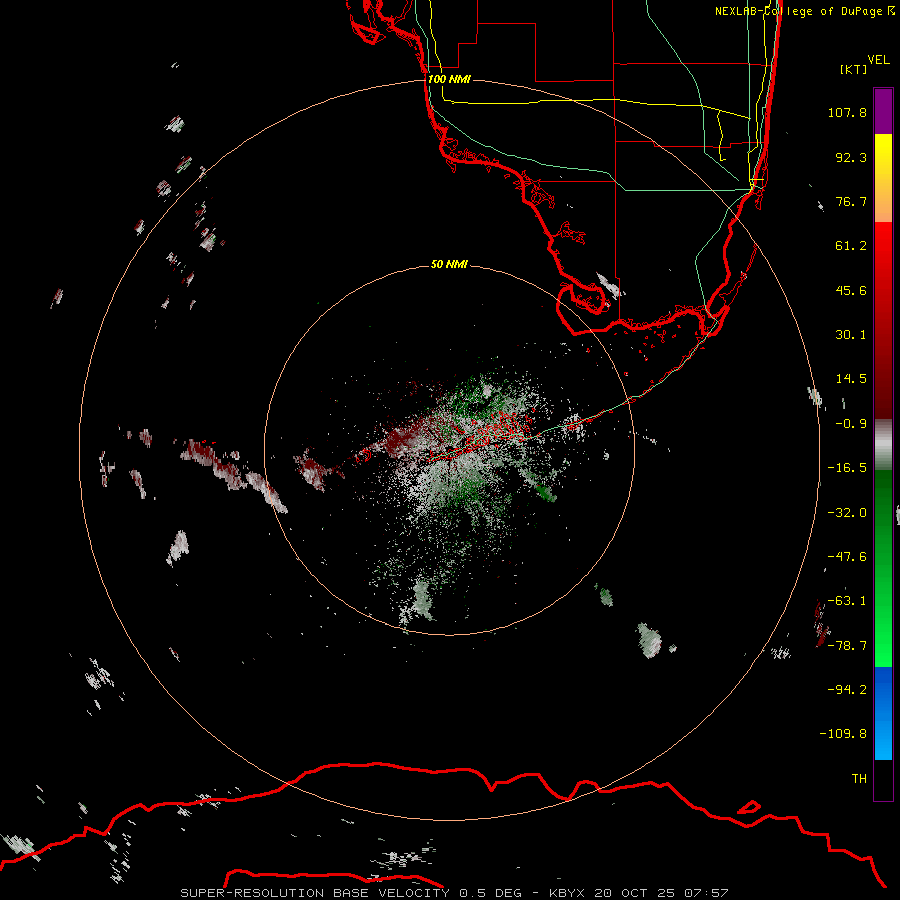The height and width of the screenshot is (900, 900).
Task: Click the 92.3 legend value
Action: point(851,157)
